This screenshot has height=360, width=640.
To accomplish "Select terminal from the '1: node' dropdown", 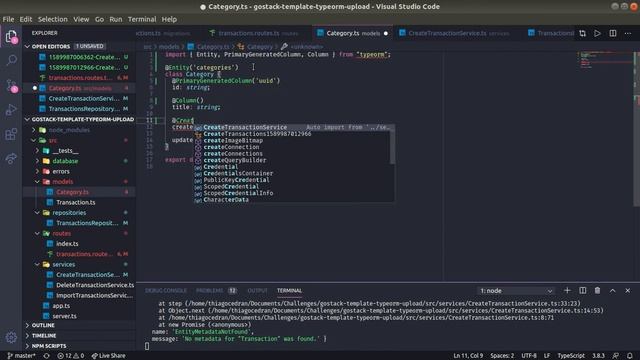I will [x=516, y=291].
